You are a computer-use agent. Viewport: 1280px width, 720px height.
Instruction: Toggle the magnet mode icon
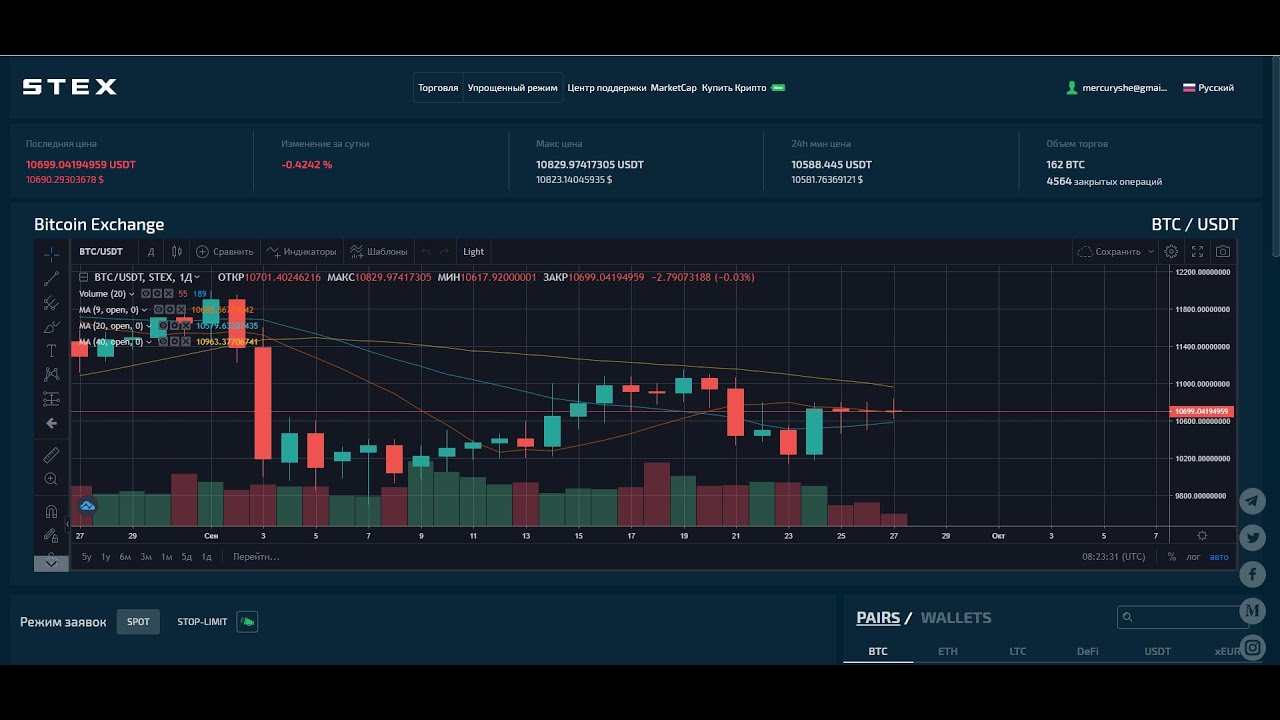coord(51,511)
